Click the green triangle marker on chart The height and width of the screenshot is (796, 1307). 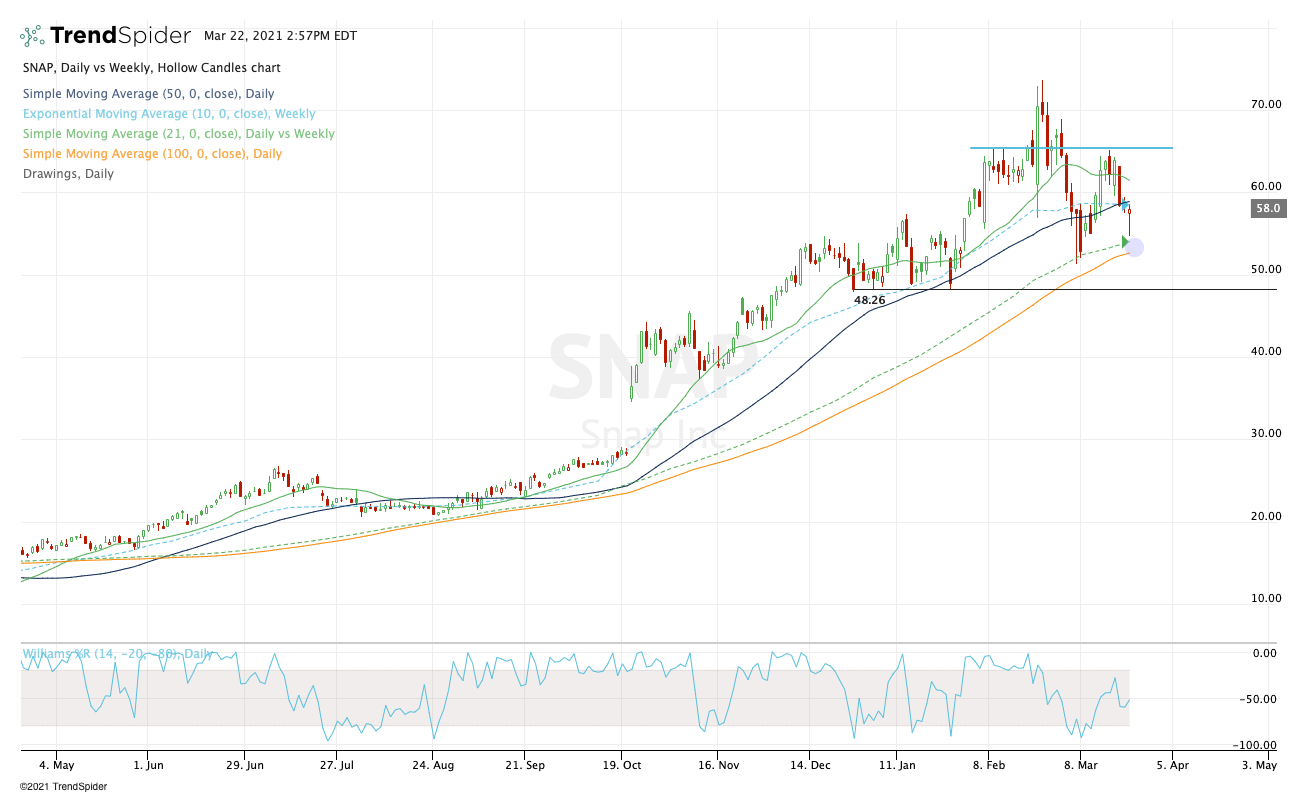pos(1126,241)
